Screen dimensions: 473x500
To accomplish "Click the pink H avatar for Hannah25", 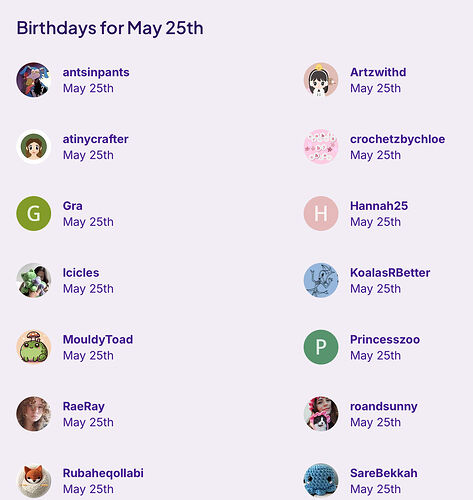I will click(x=321, y=213).
